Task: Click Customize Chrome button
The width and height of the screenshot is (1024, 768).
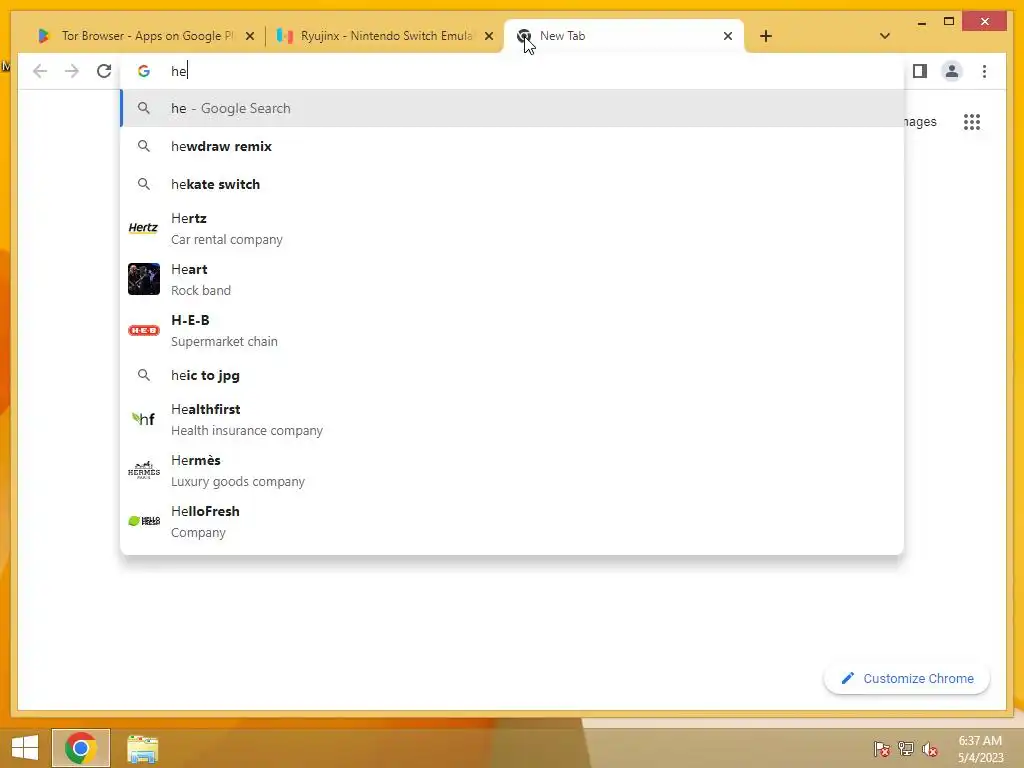Action: [906, 679]
